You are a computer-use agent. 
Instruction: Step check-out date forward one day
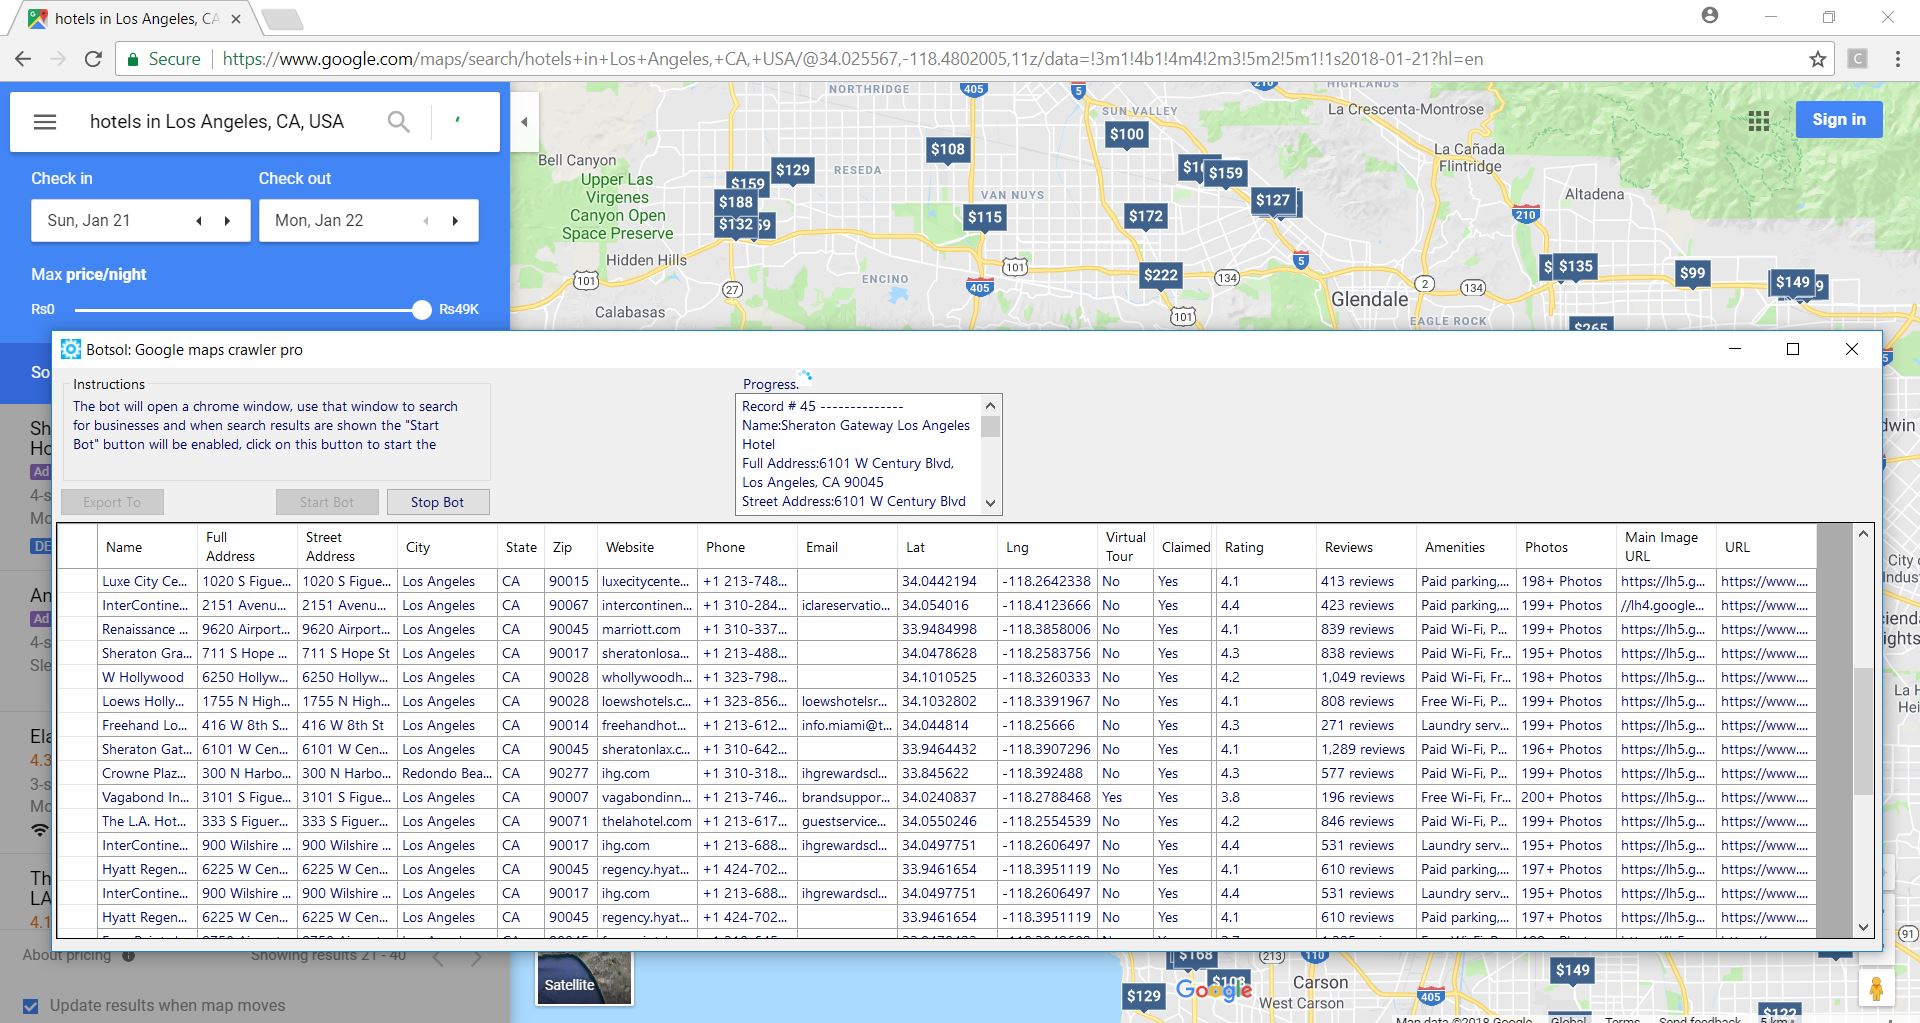tap(455, 221)
